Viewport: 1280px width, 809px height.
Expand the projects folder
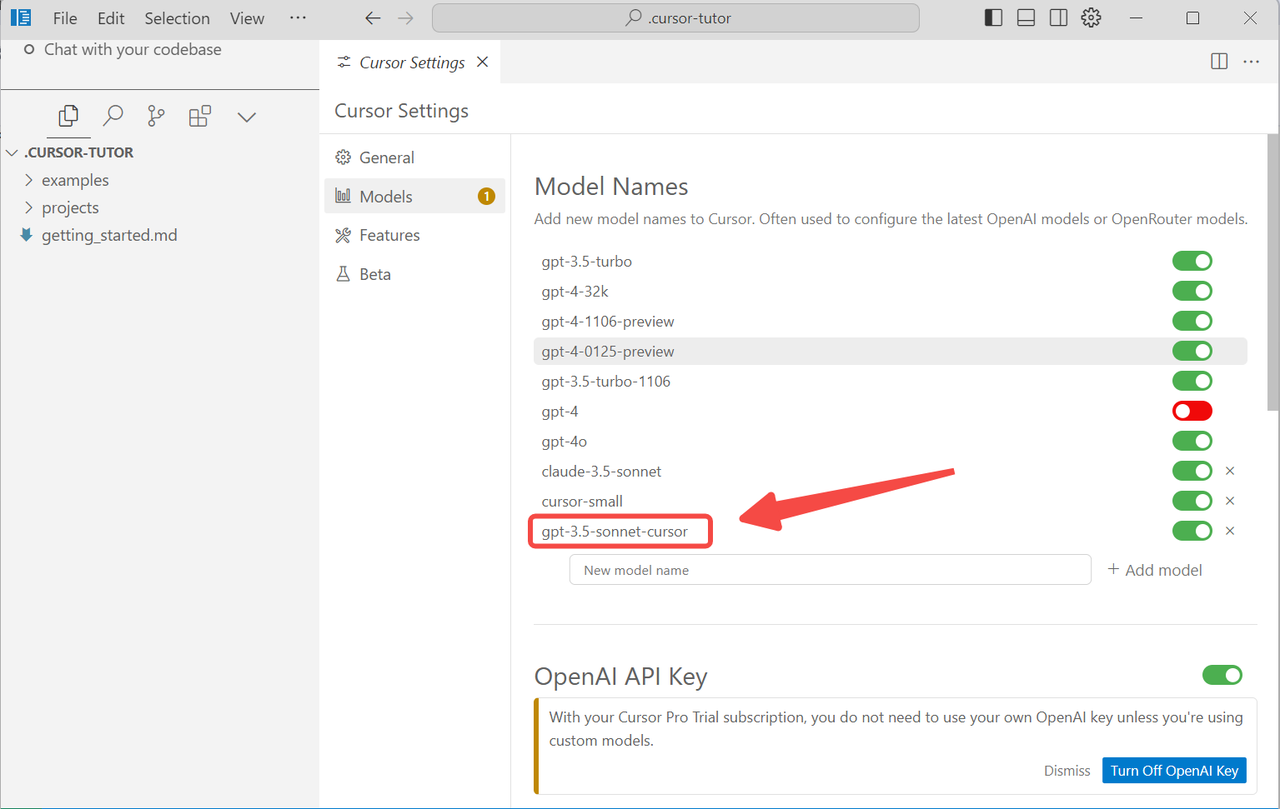click(x=28, y=208)
